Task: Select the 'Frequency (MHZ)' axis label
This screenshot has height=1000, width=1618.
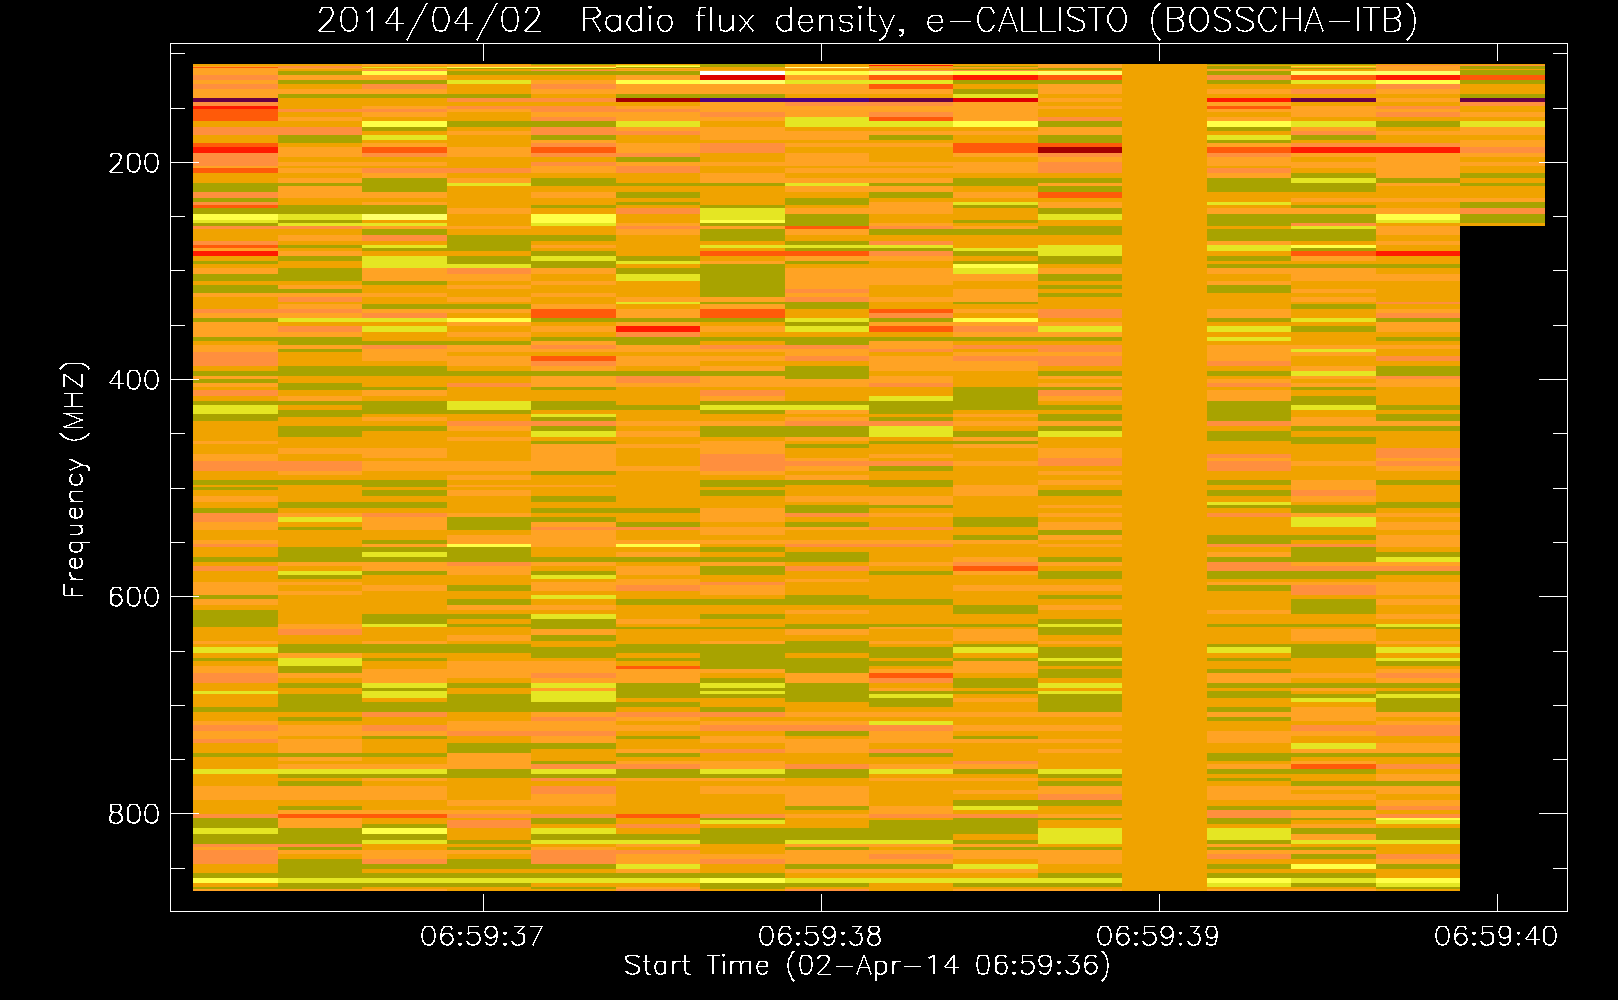Action: (x=75, y=480)
